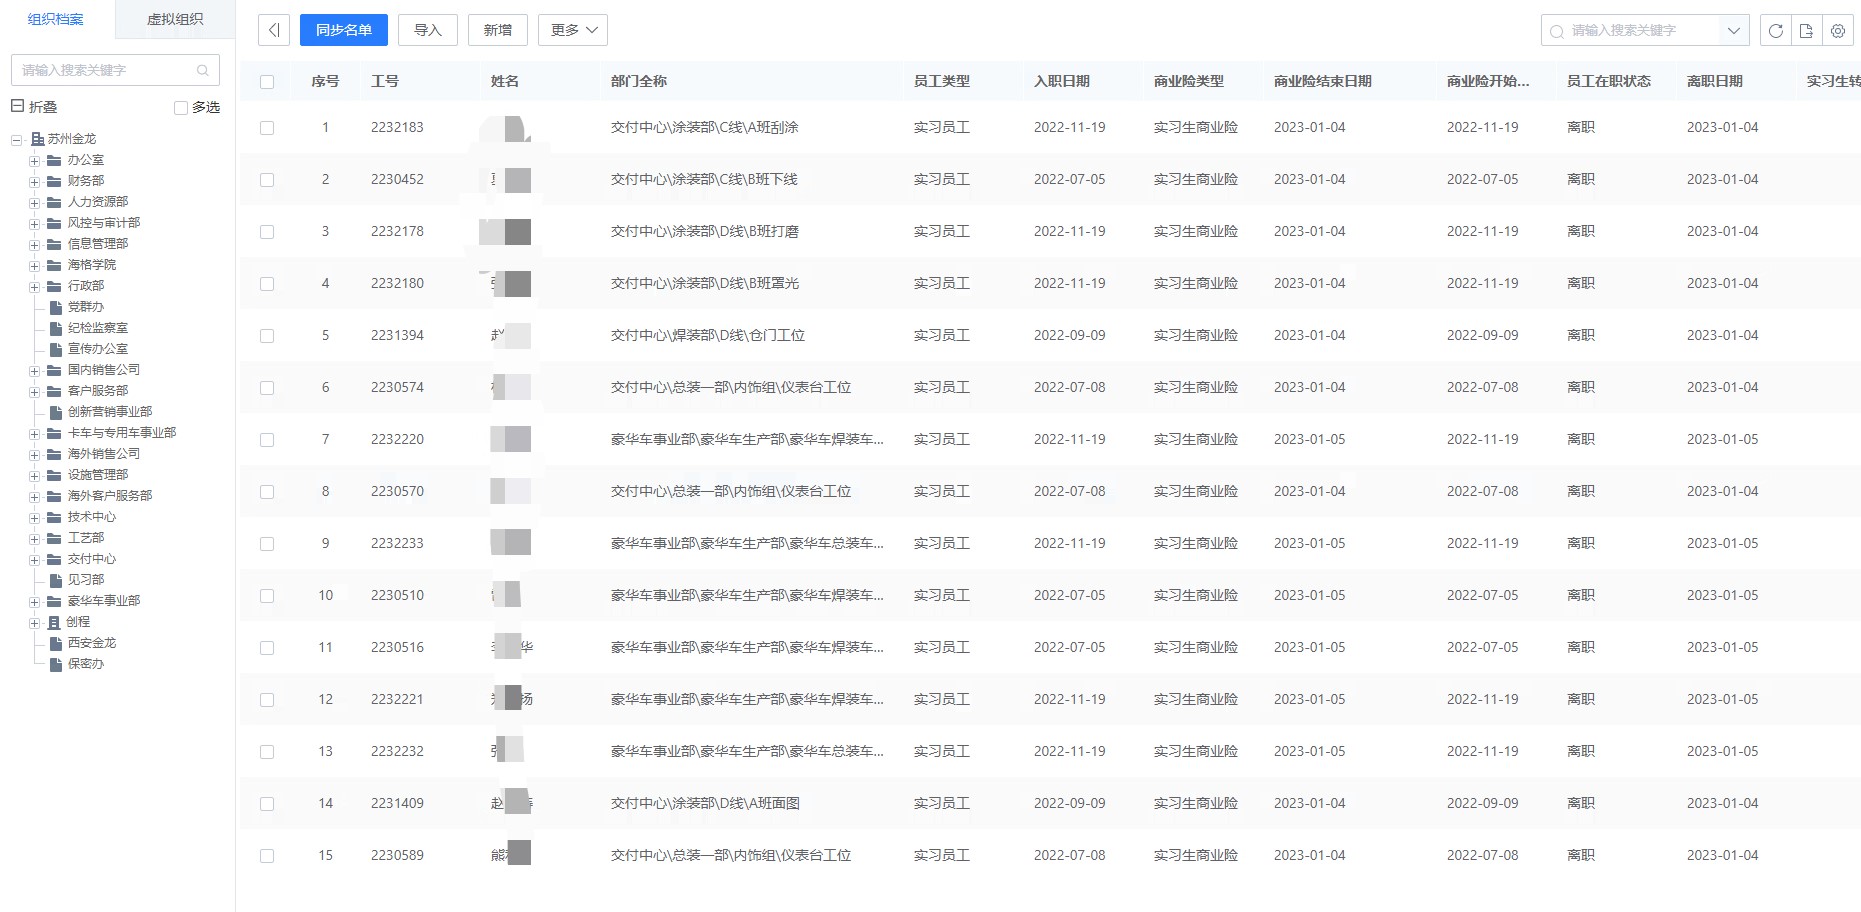Expand the 技术中心 tree node
1861x912 pixels.
[34, 517]
